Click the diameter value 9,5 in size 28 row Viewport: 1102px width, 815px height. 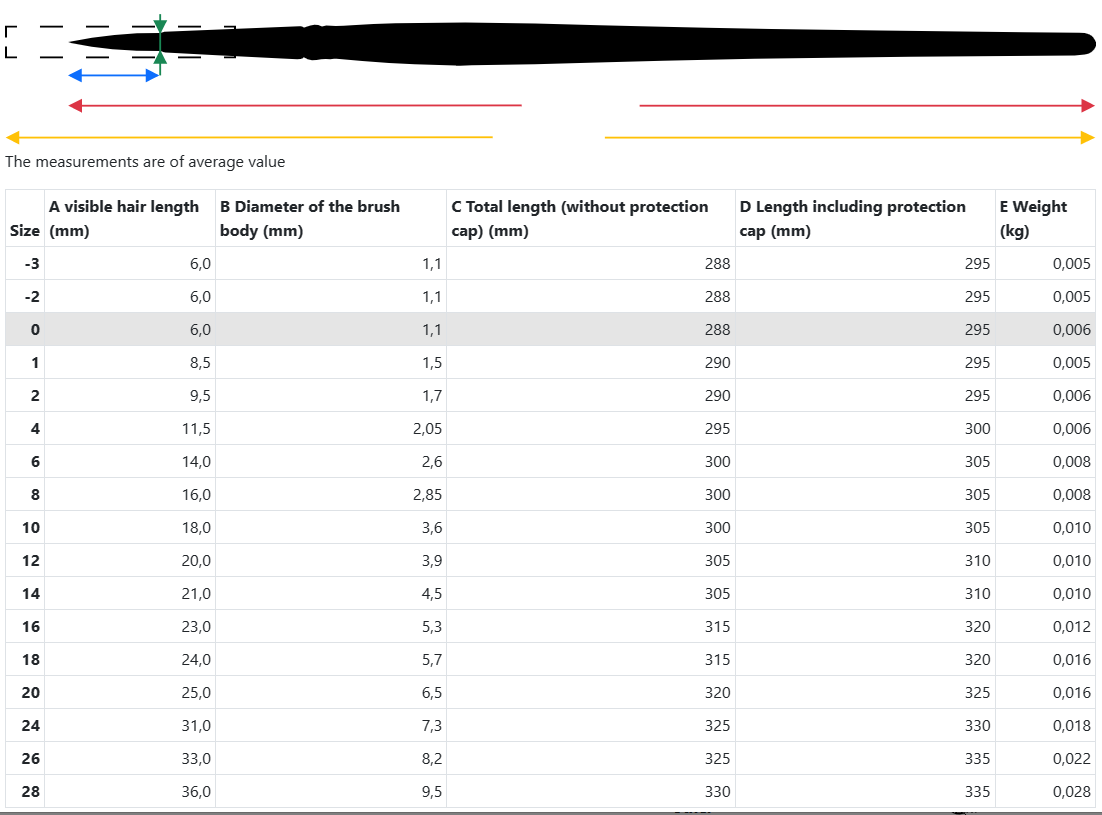432,792
